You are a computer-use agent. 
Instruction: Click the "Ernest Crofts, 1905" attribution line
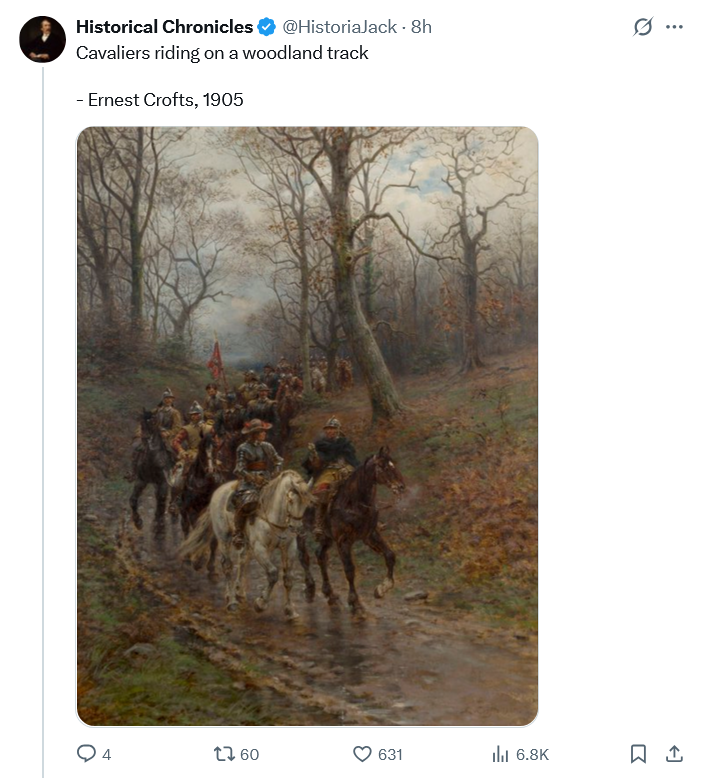(160, 100)
